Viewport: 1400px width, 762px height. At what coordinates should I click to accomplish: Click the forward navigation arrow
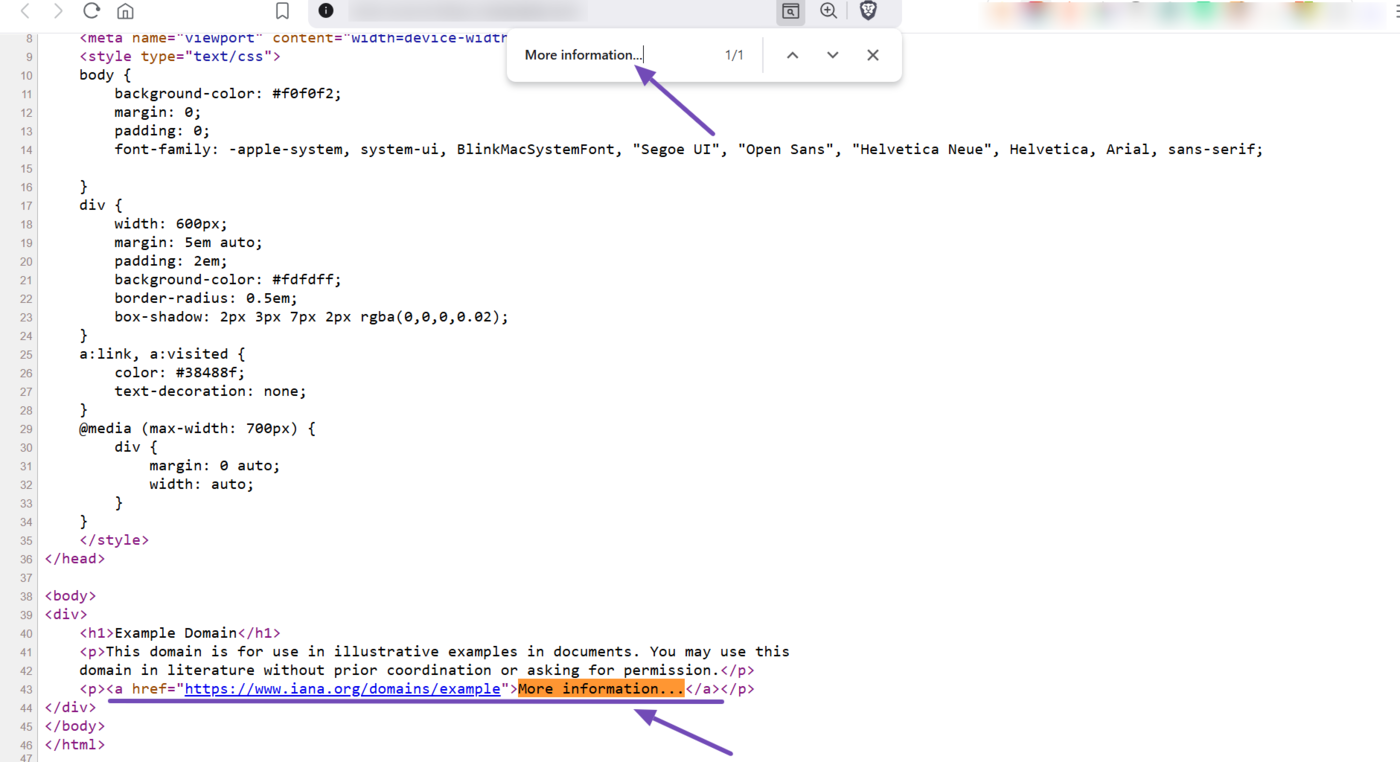[x=58, y=11]
